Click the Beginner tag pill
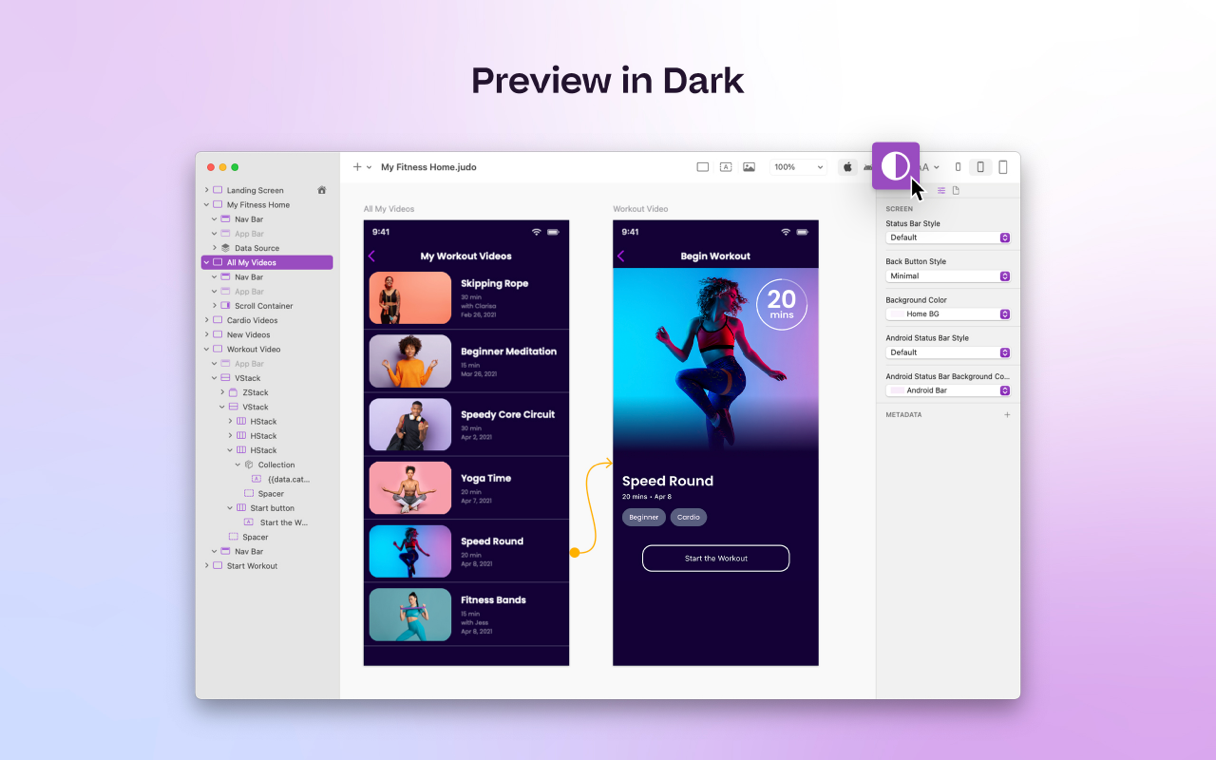1216x760 pixels. pyautogui.click(x=644, y=517)
